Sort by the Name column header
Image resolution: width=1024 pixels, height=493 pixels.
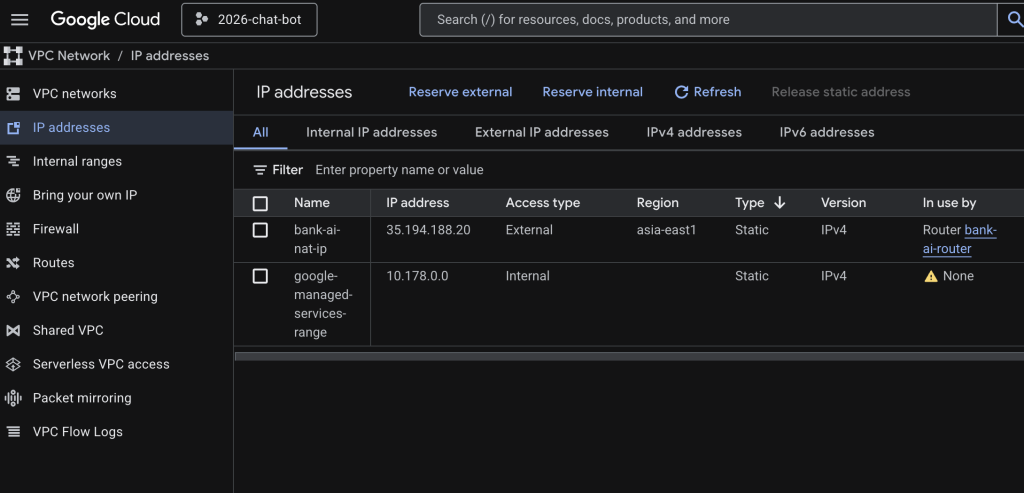312,203
